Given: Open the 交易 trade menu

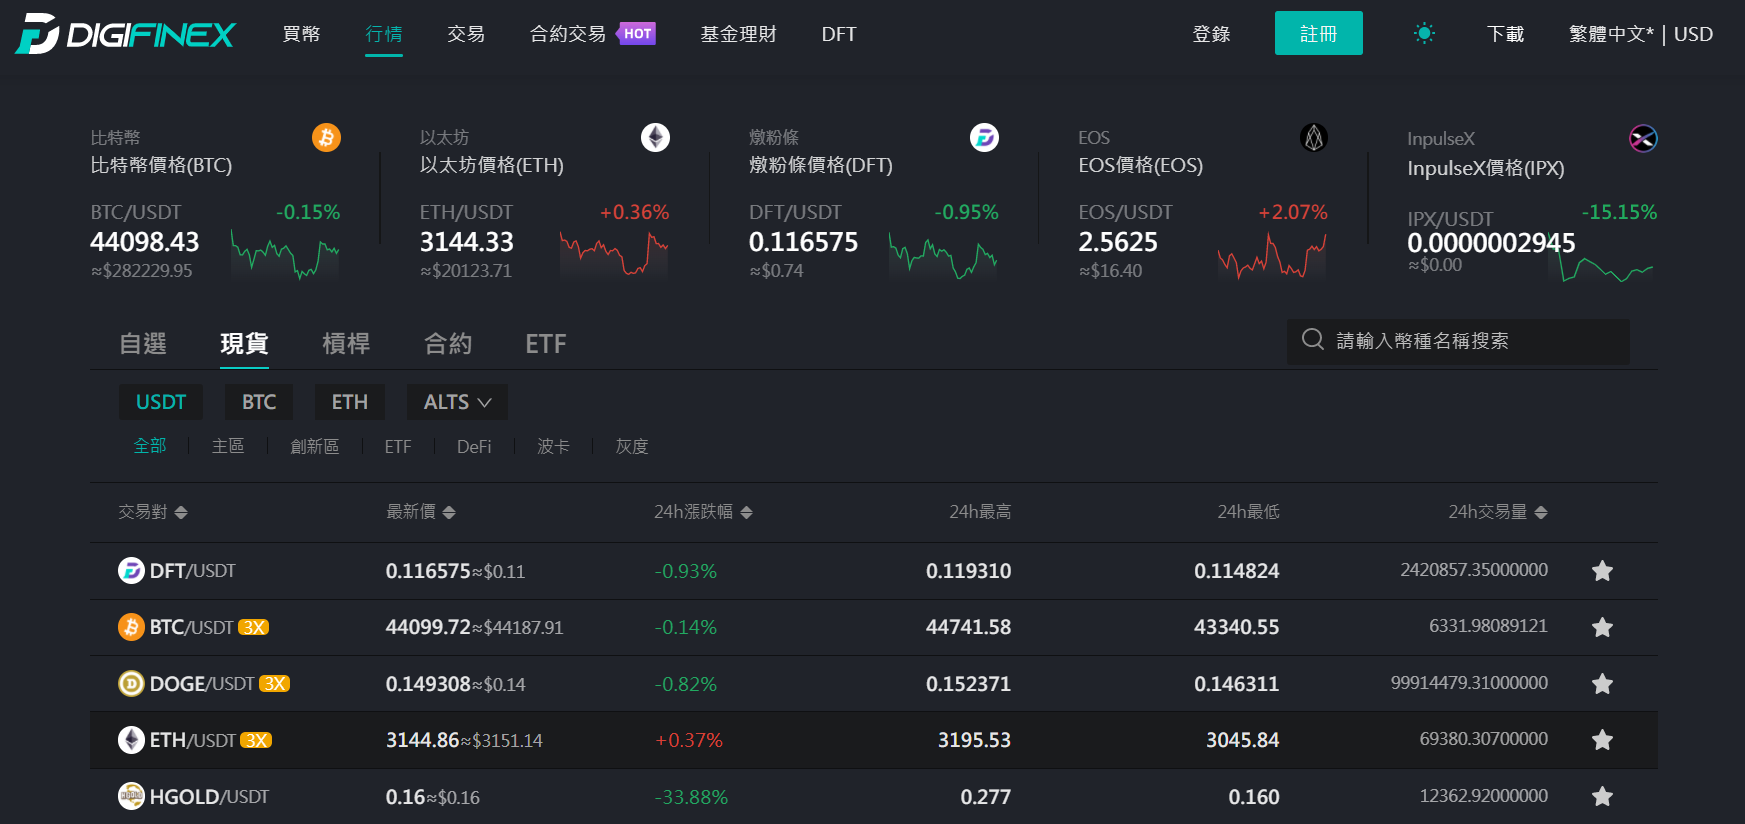Looking at the screenshot, I should [x=466, y=34].
